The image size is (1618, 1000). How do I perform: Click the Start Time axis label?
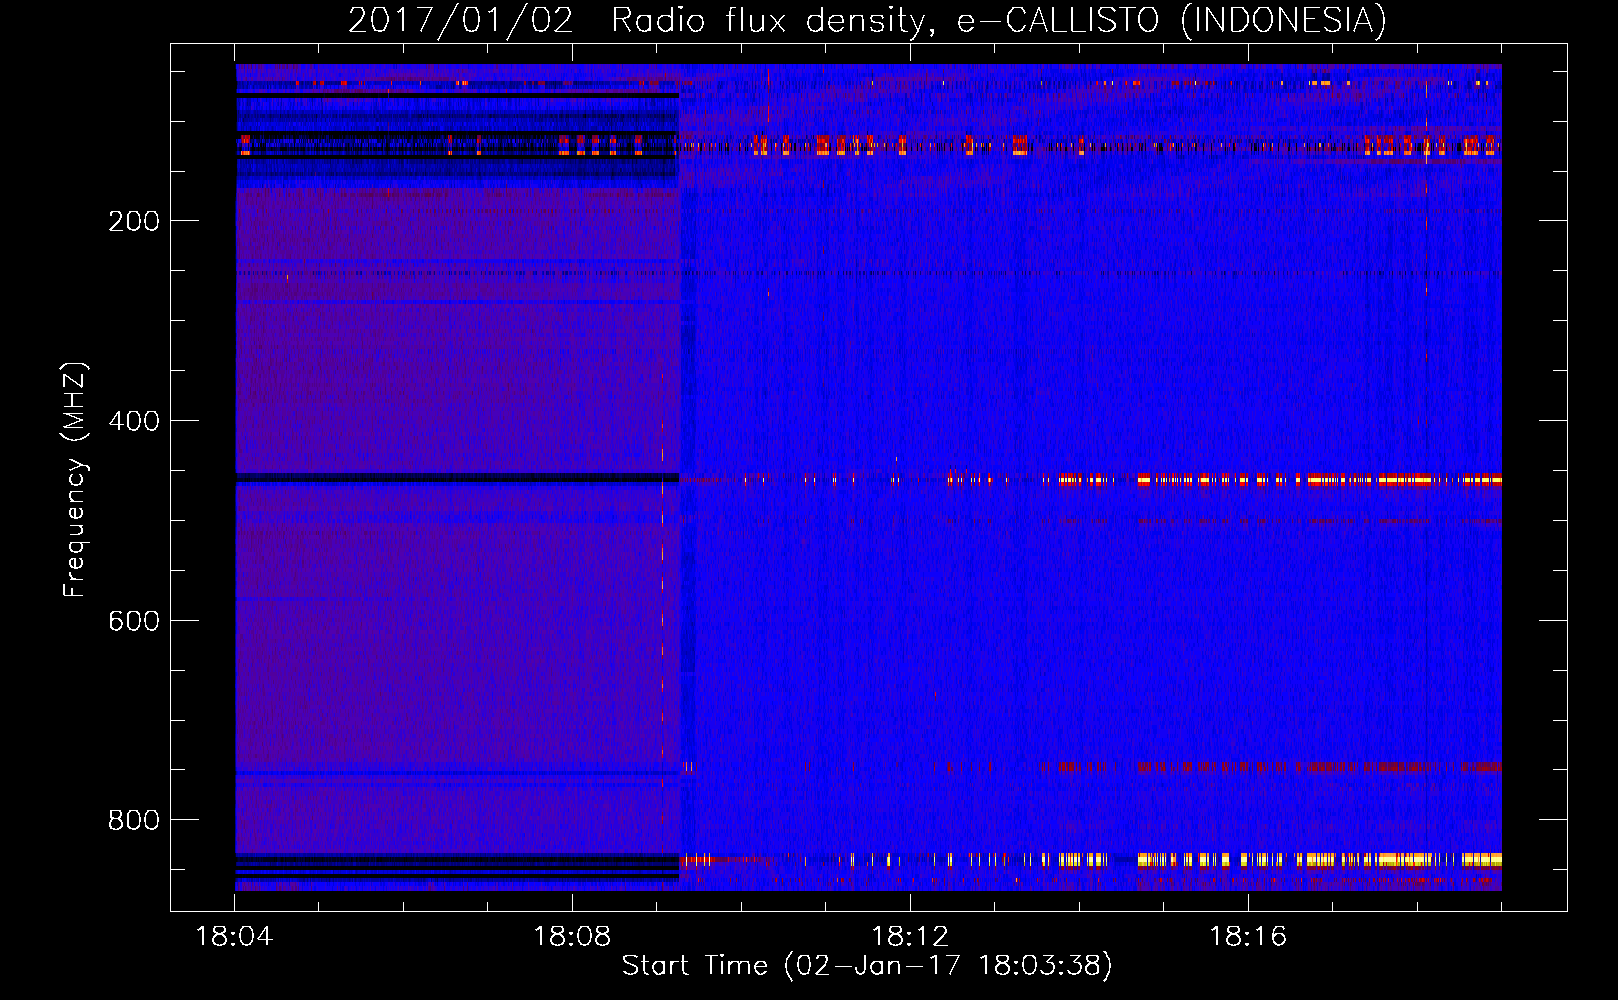point(867,966)
